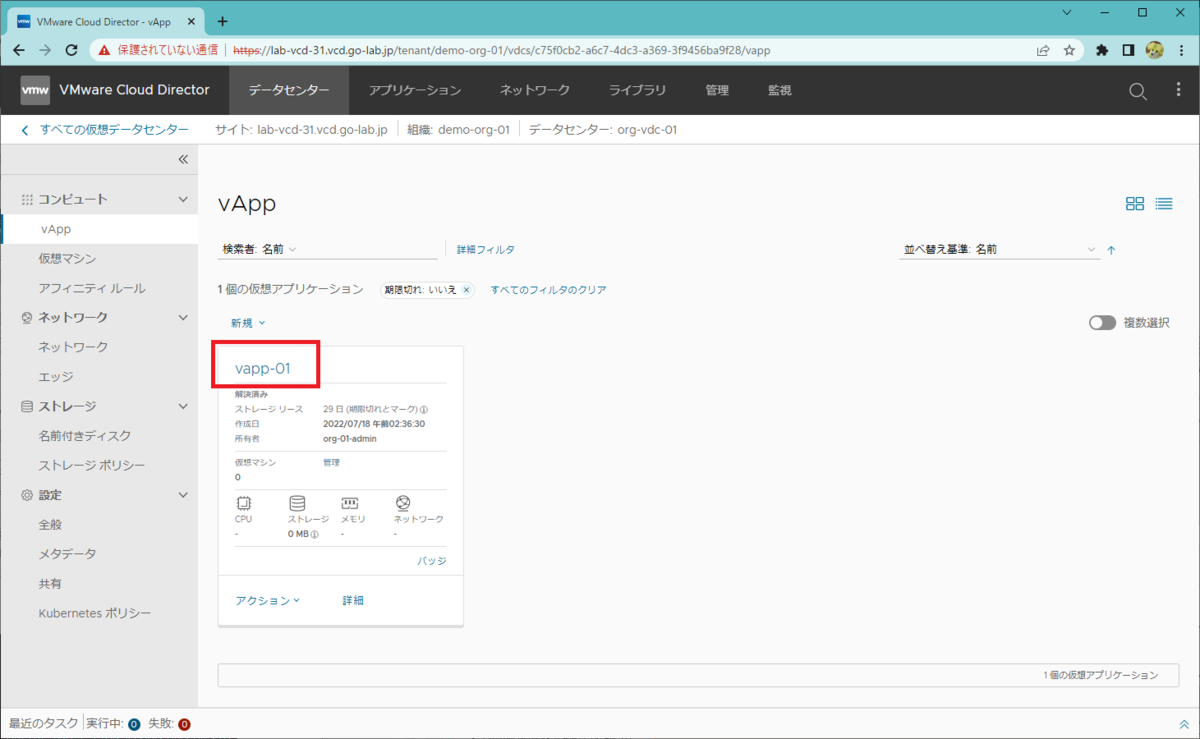Screen dimensions: 1200x739
Task: Collapse the ネットワーク sidebar section
Action: pos(183,317)
